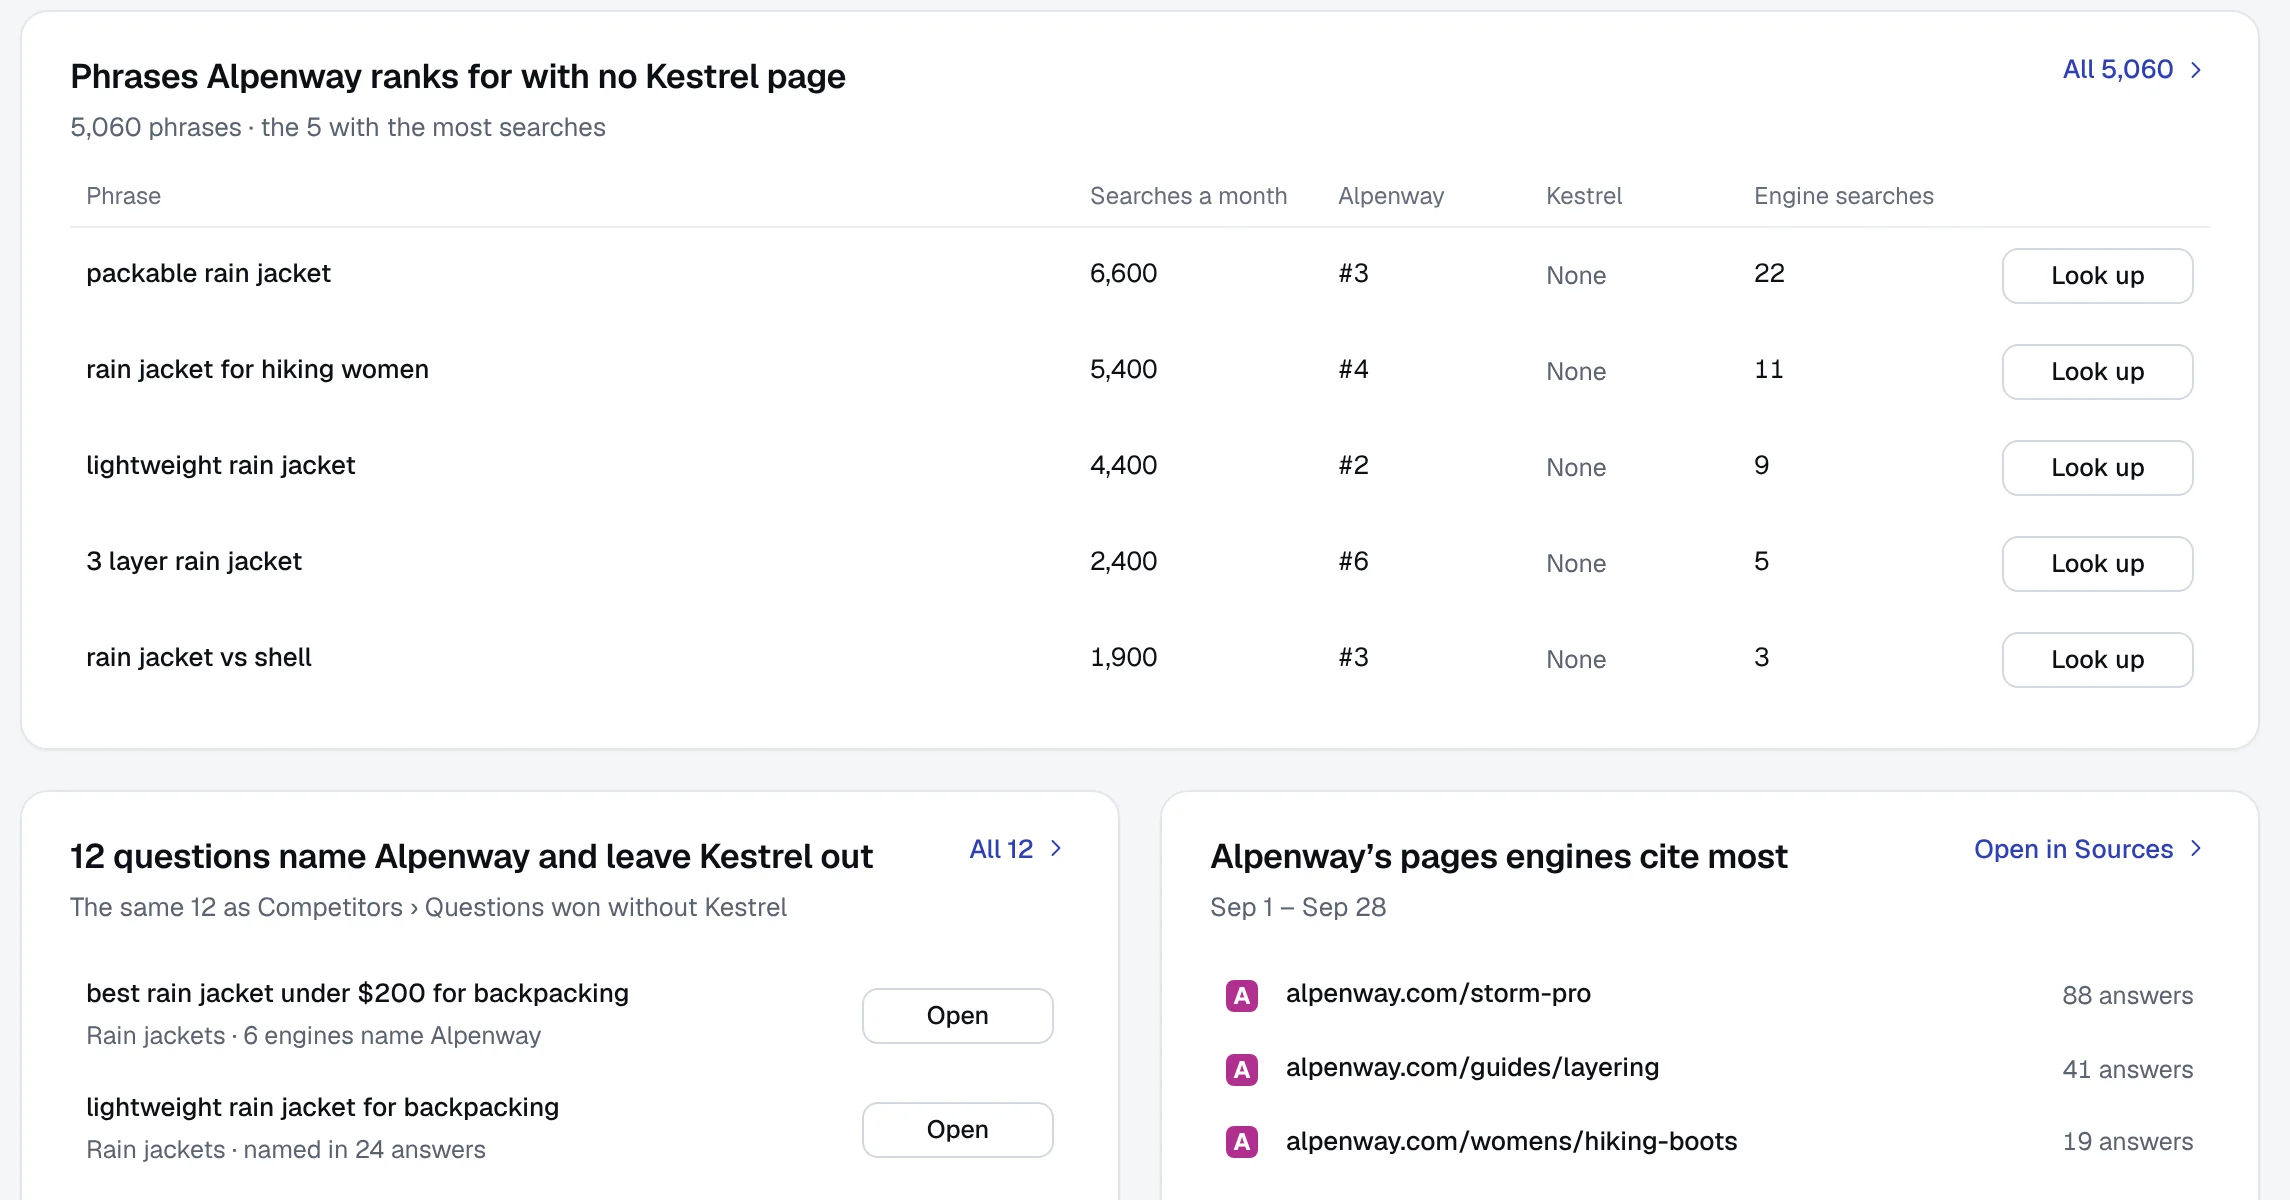Click chevron next to Open in Sources

2196,848
